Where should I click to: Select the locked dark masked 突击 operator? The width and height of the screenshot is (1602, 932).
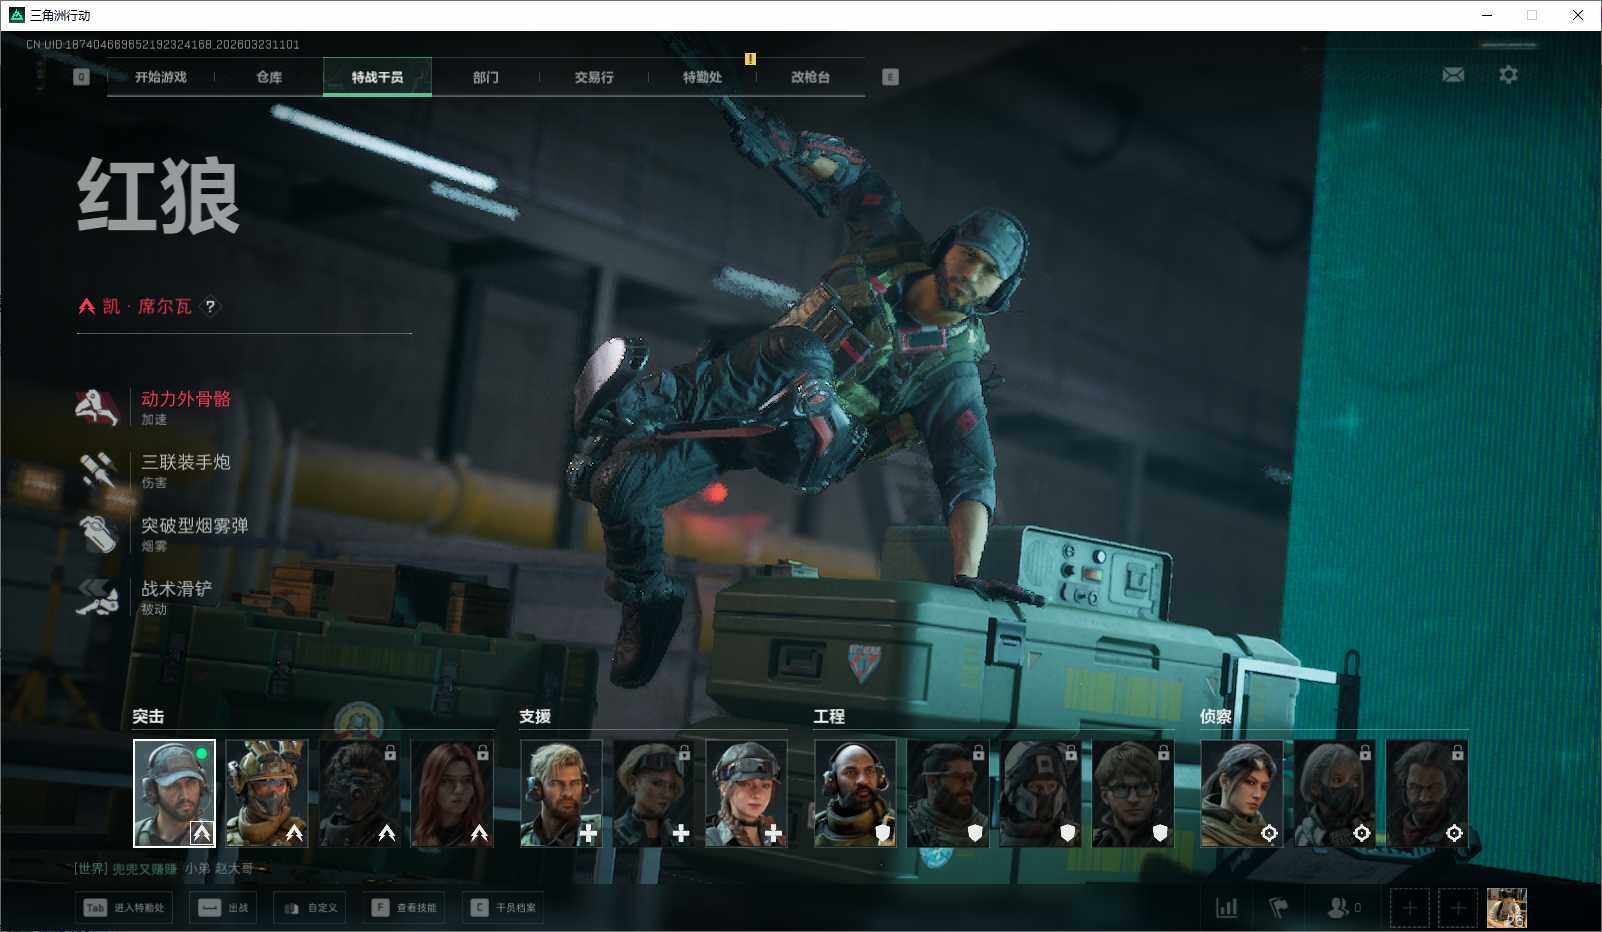tap(359, 793)
